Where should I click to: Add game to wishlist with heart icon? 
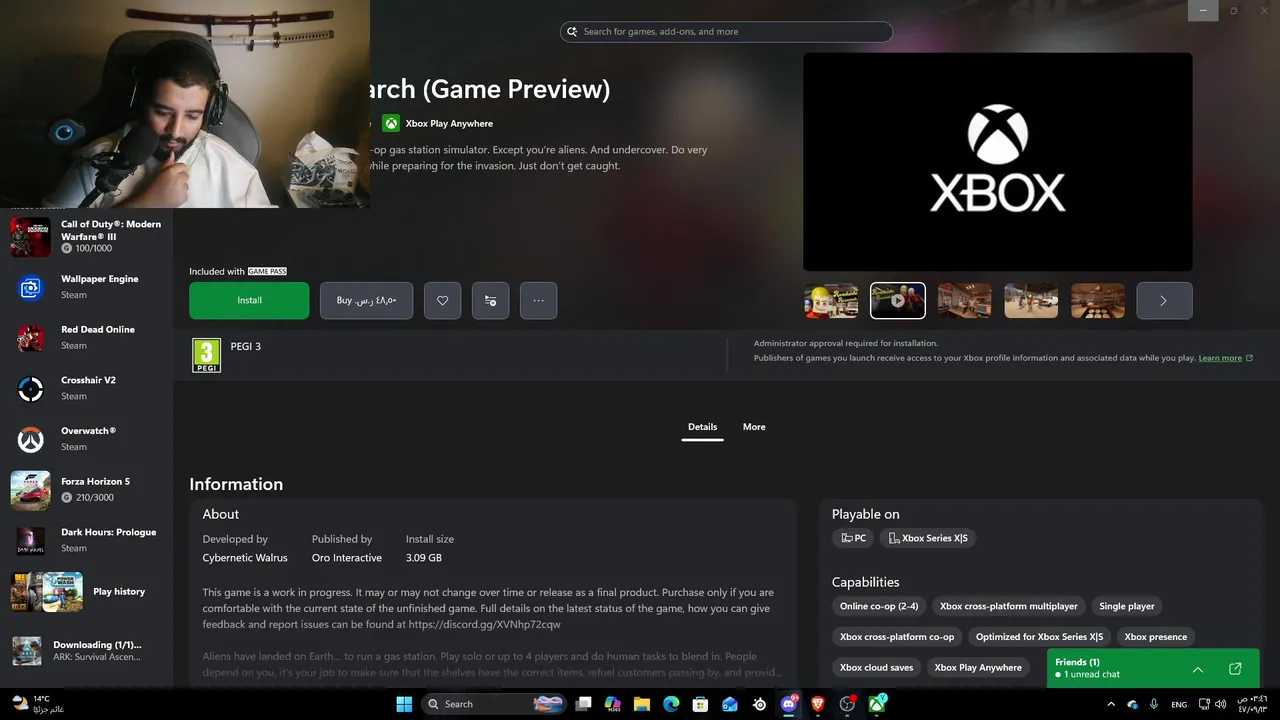pos(442,300)
